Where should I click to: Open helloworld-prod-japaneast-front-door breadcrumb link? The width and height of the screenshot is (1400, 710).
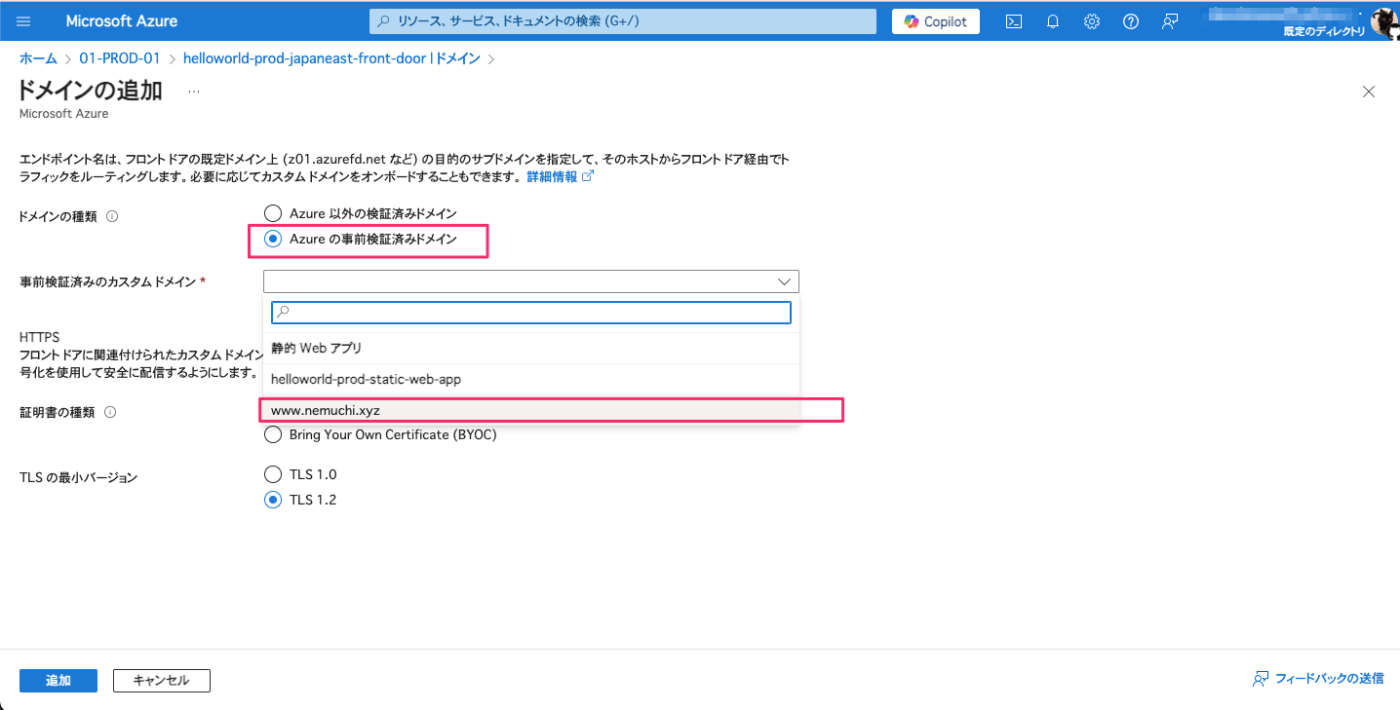click(332, 59)
